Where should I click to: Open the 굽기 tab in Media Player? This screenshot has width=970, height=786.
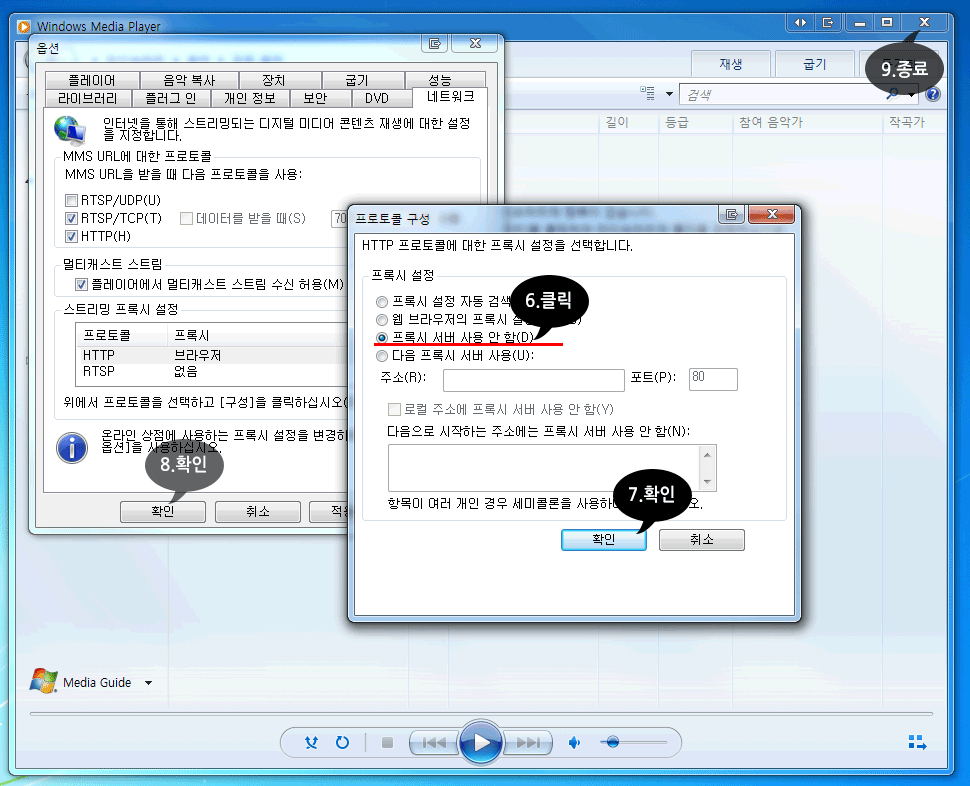point(814,64)
